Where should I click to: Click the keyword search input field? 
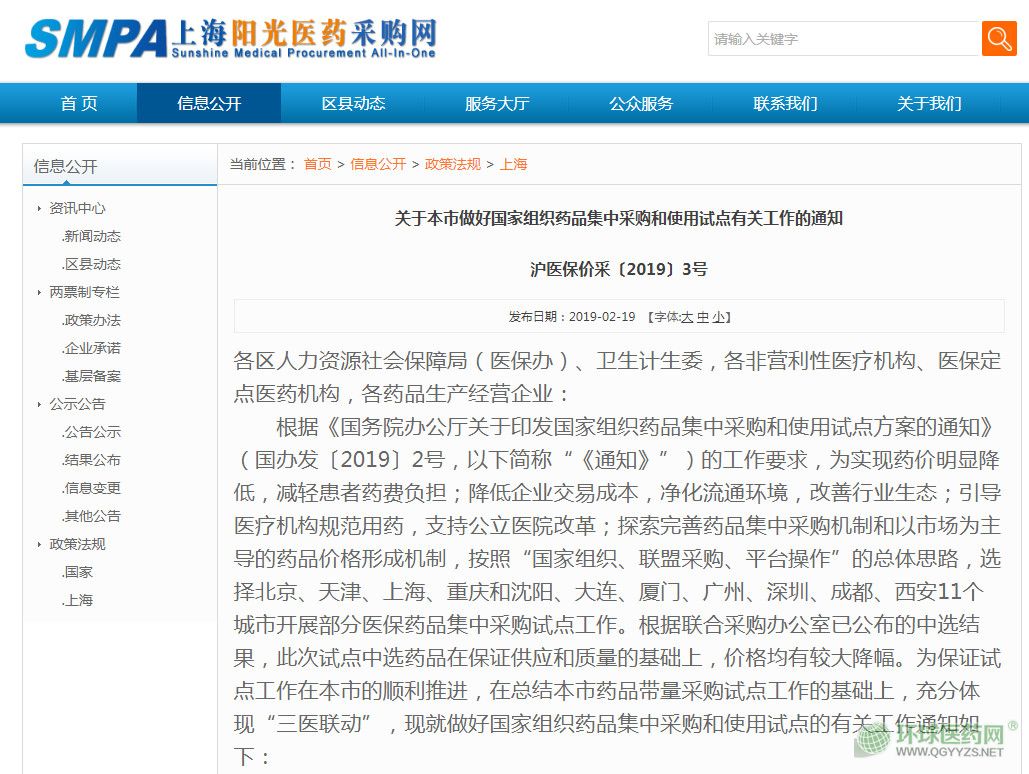843,39
